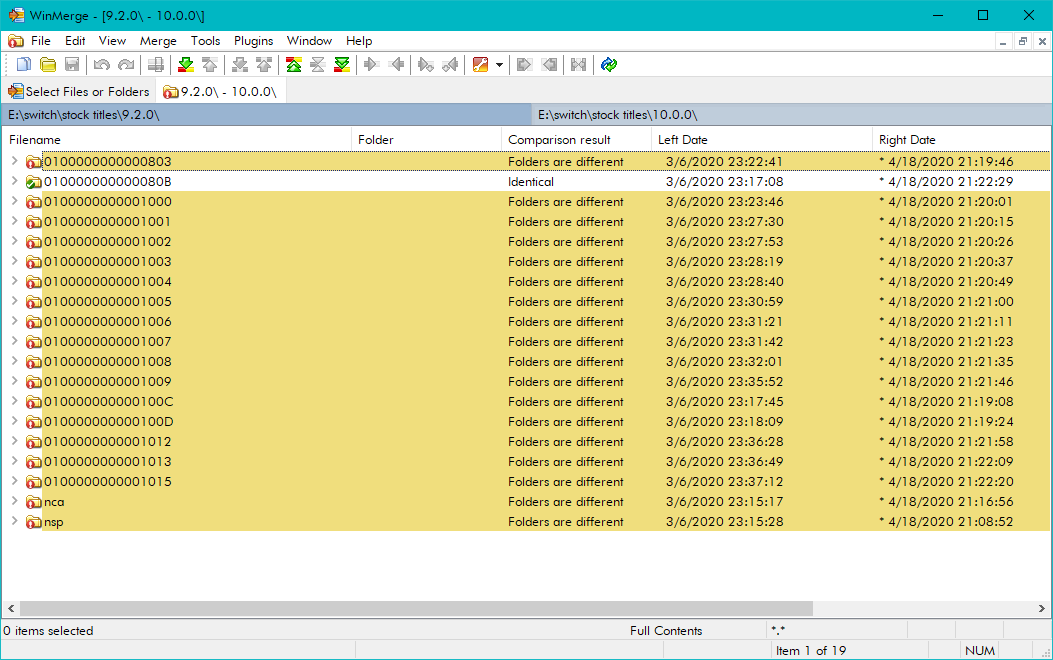
Task: Click the Save floppy disk icon
Action: click(72, 64)
